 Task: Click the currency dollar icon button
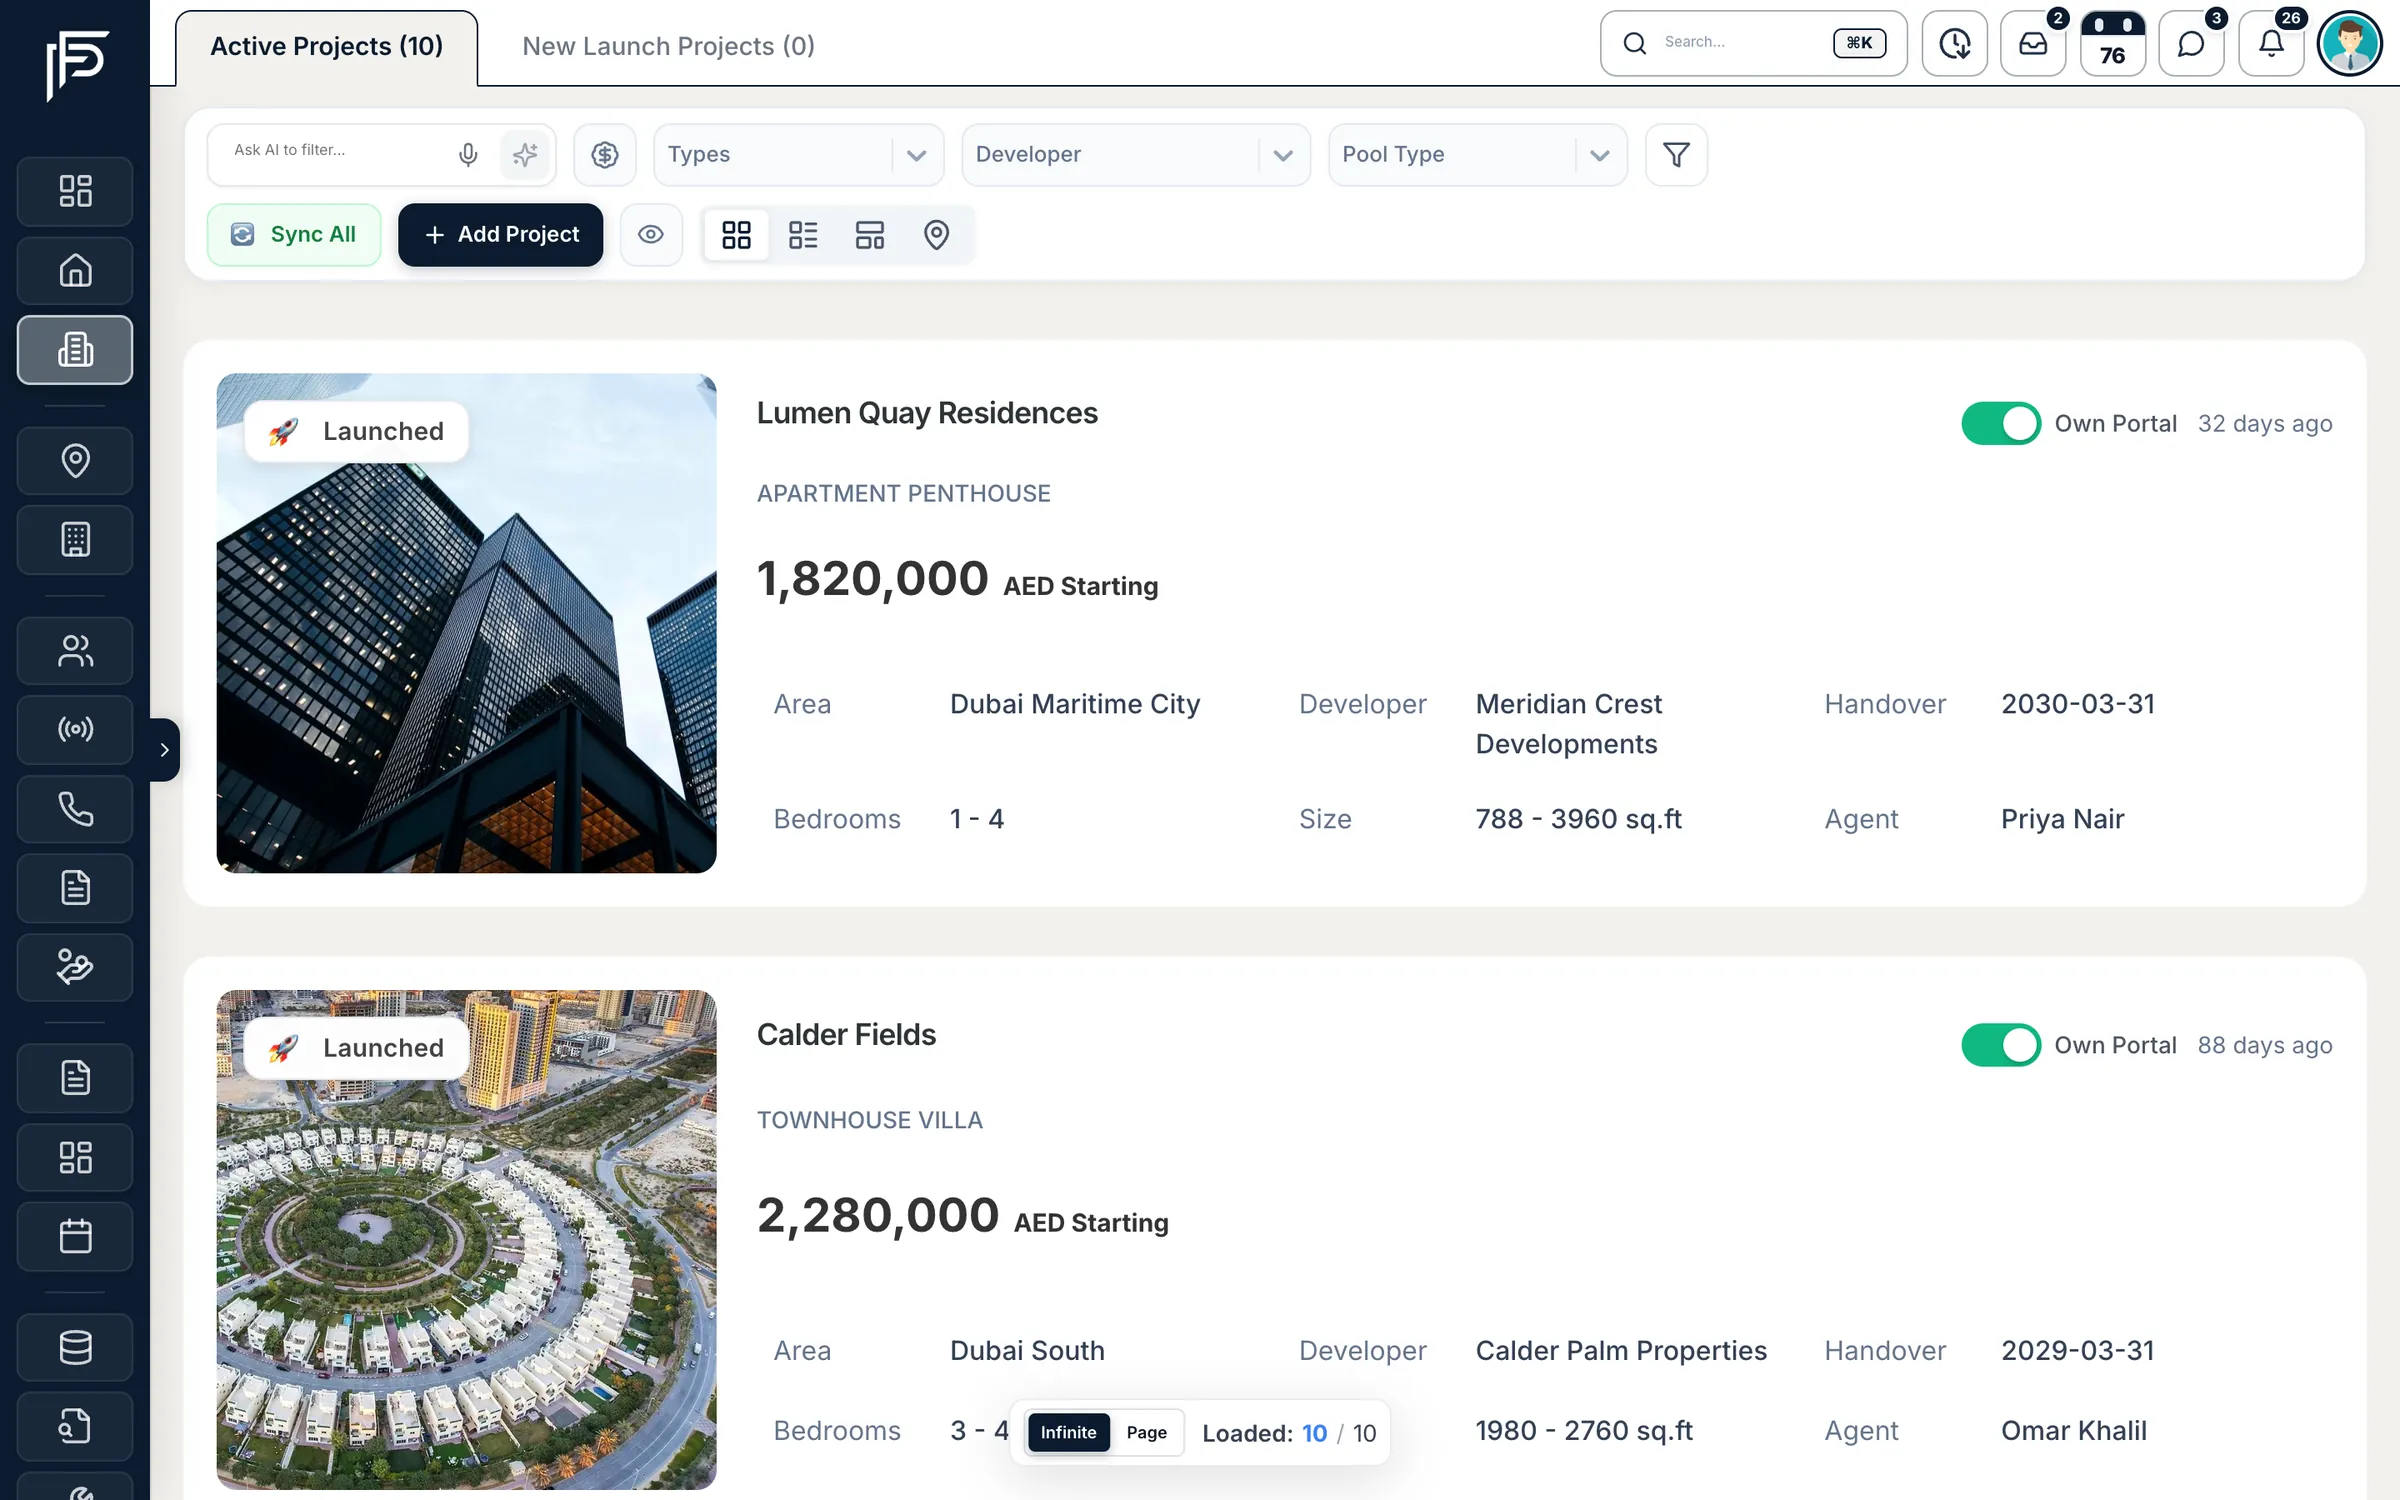(604, 154)
